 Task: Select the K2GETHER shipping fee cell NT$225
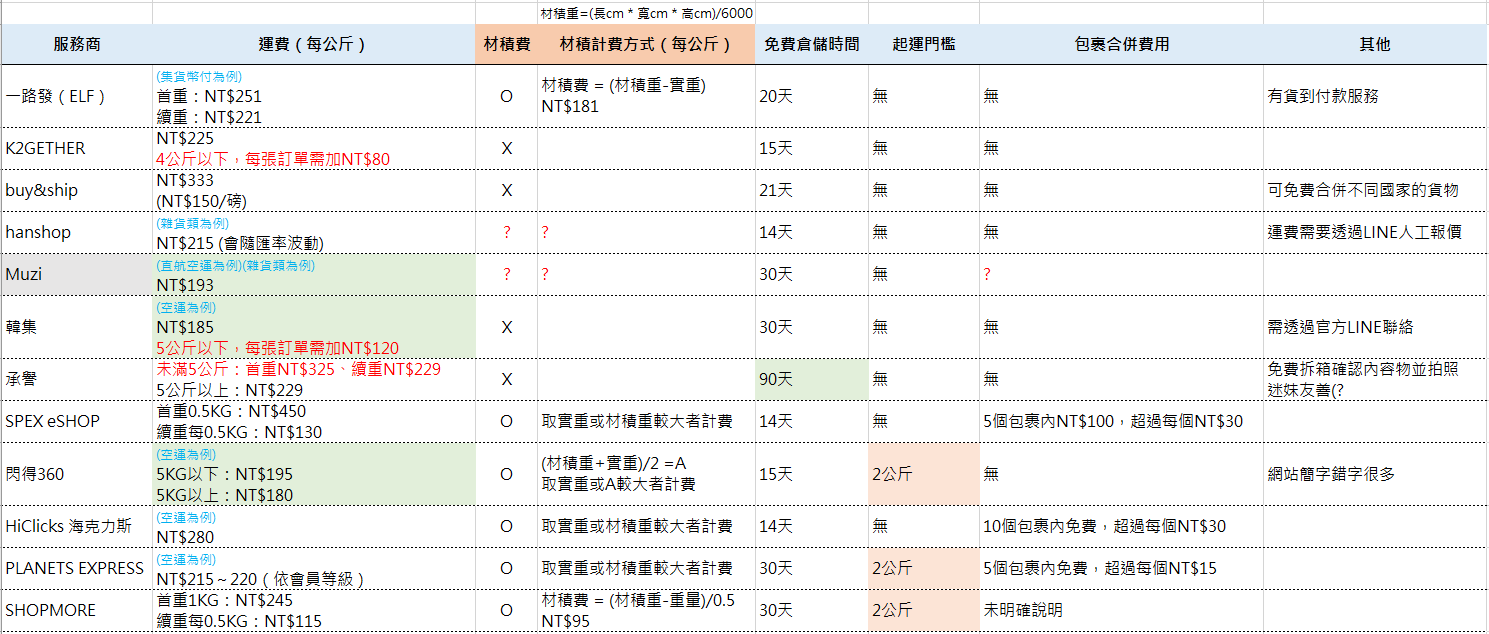(314, 148)
